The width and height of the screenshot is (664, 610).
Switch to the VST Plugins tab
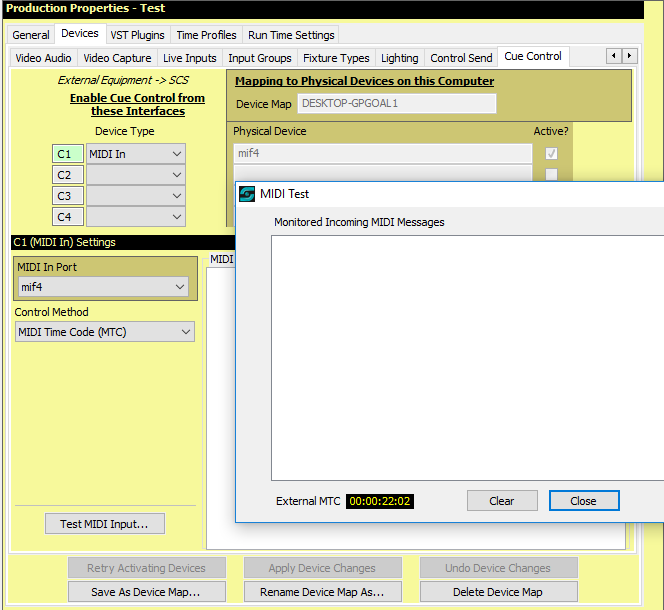pyautogui.click(x=138, y=35)
